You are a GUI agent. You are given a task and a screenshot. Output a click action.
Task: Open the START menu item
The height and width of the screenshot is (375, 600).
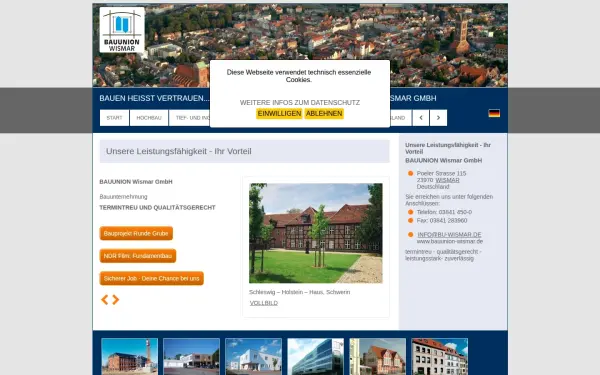[114, 118]
